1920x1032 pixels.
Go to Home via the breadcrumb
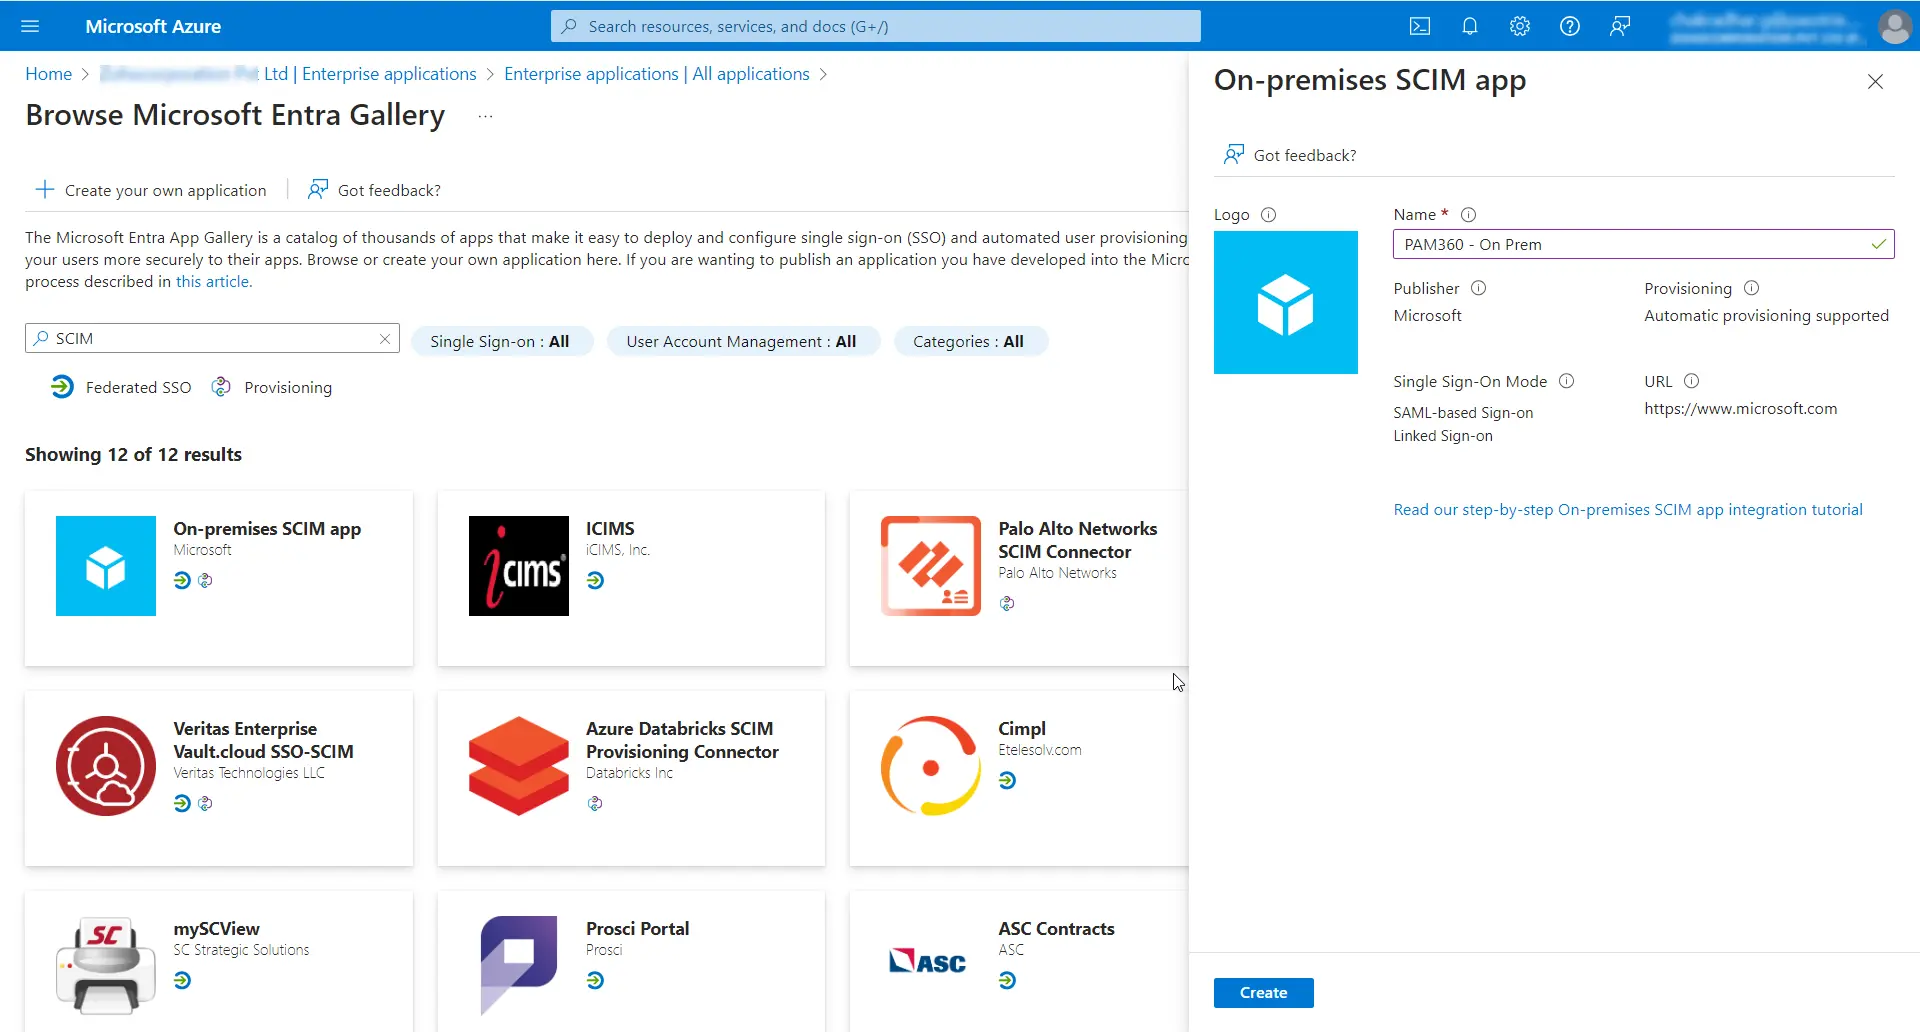tap(48, 73)
